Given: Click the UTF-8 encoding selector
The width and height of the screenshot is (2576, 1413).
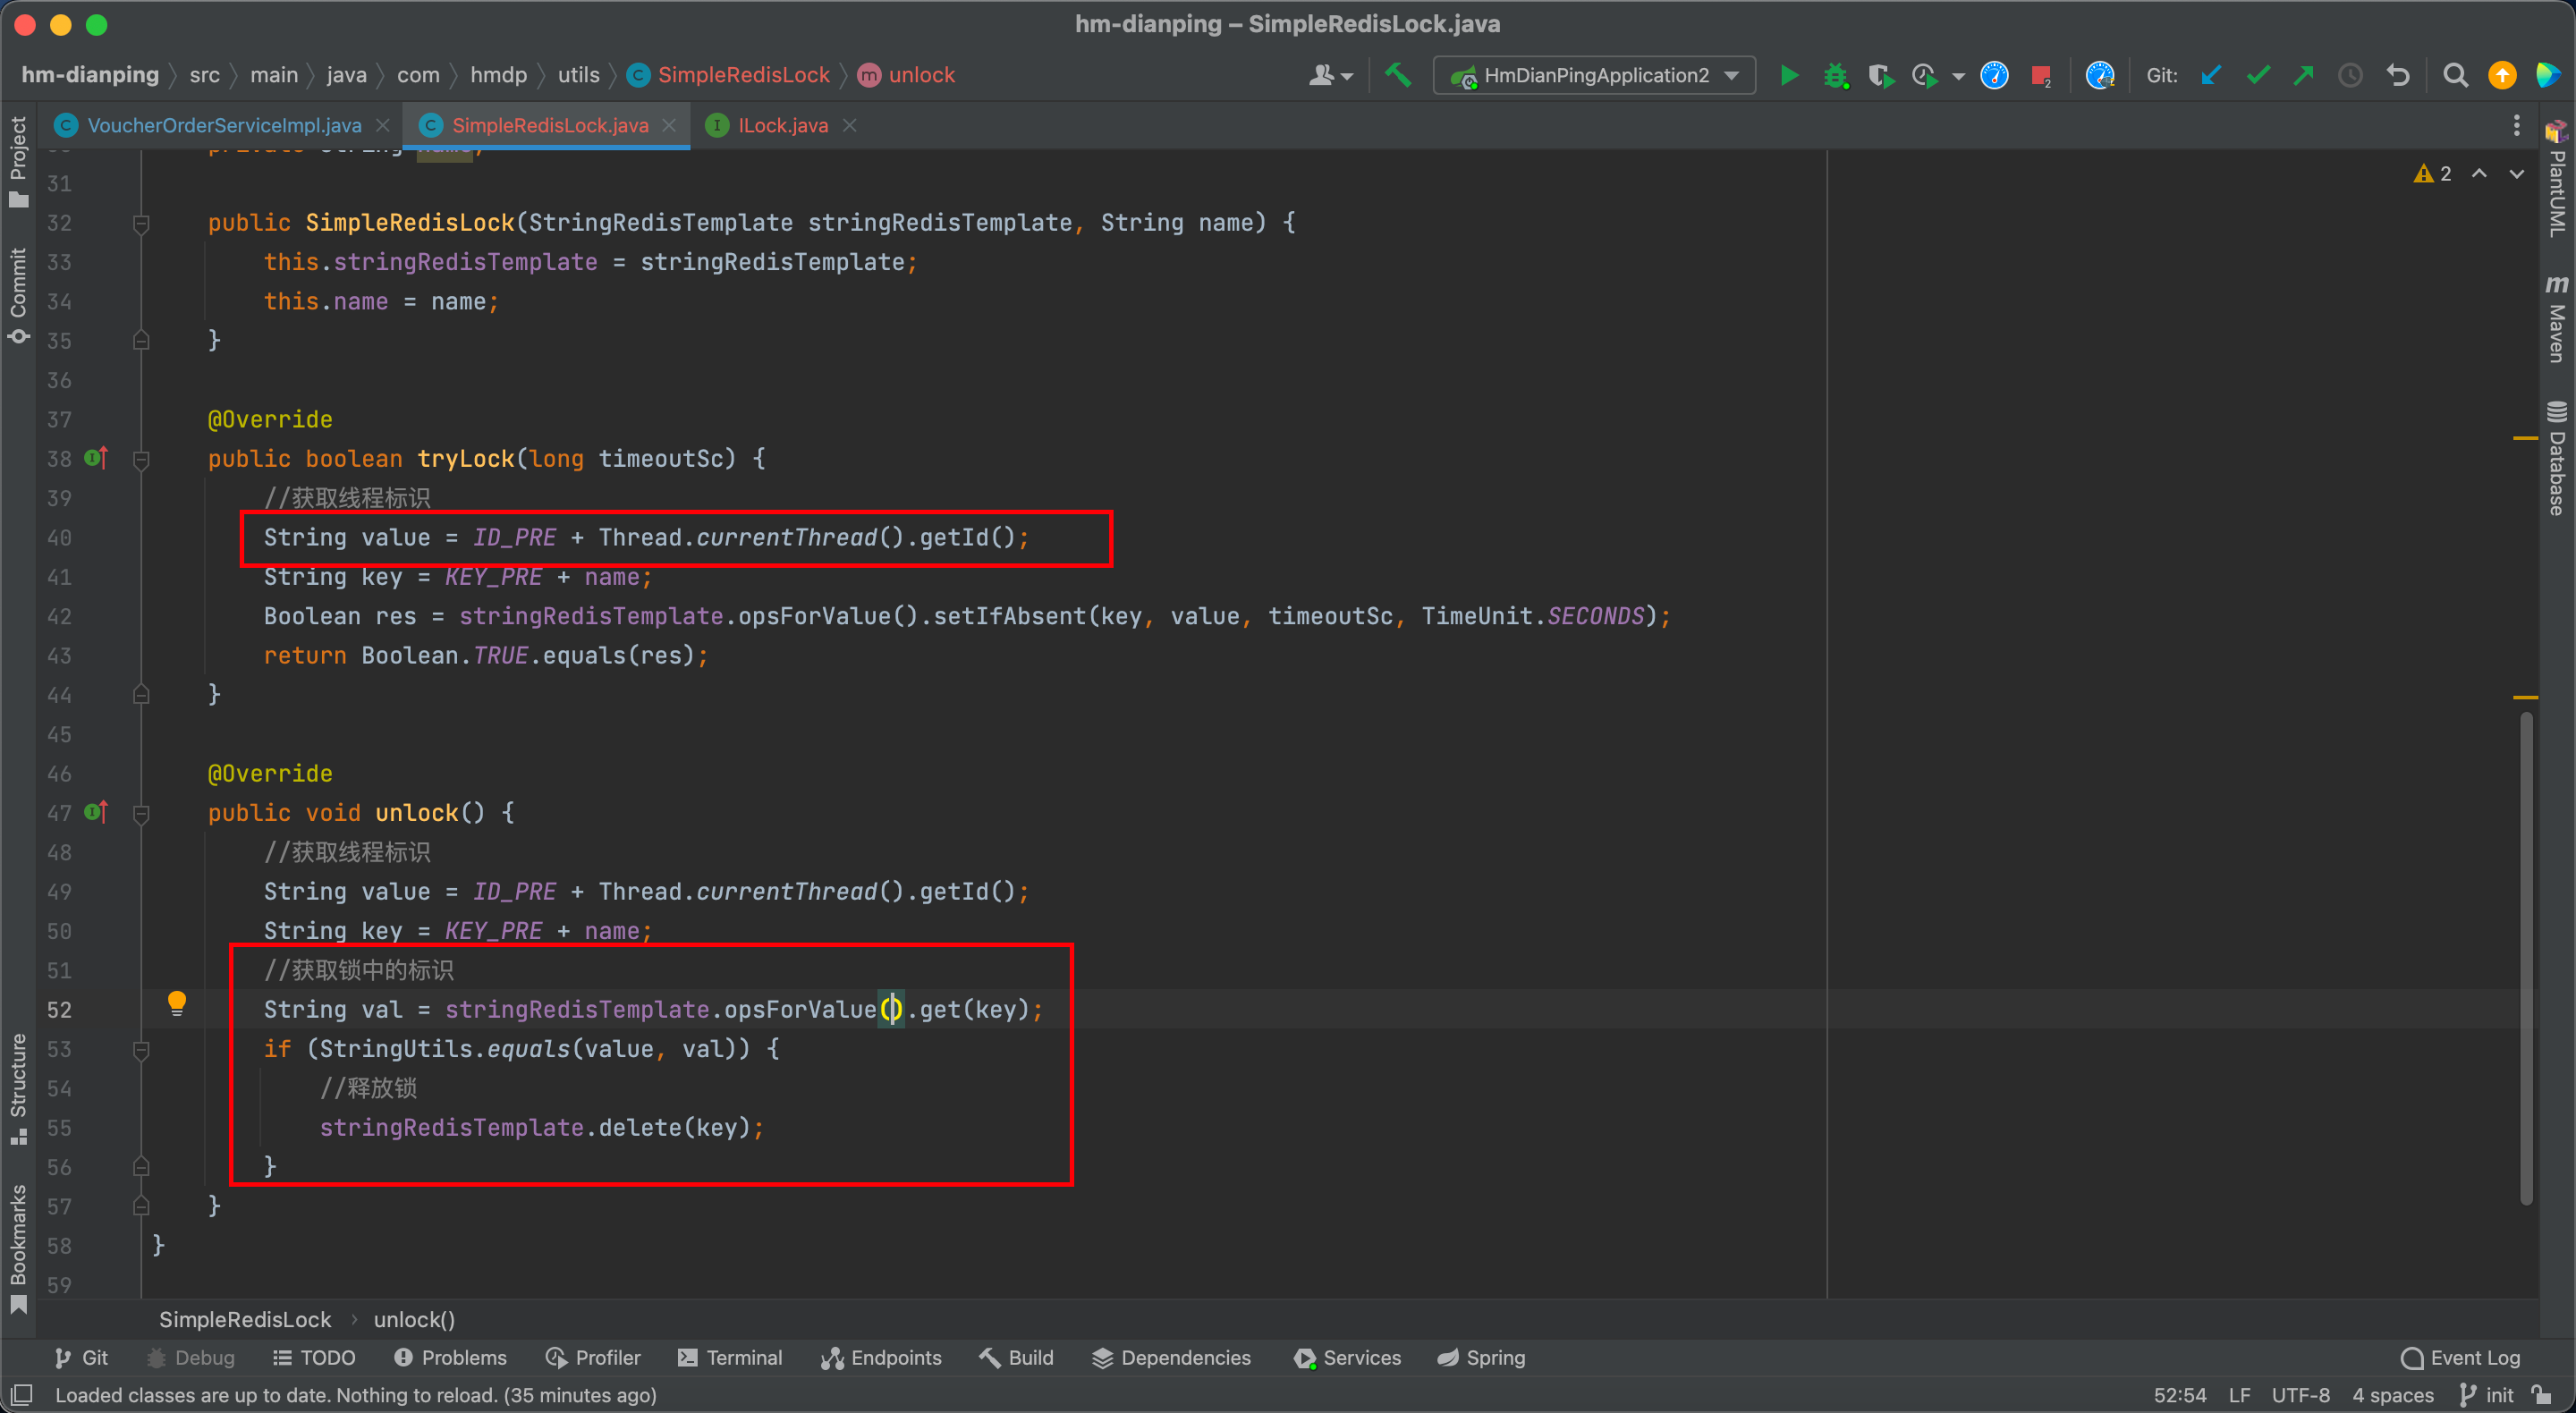Looking at the screenshot, I should [2300, 1394].
